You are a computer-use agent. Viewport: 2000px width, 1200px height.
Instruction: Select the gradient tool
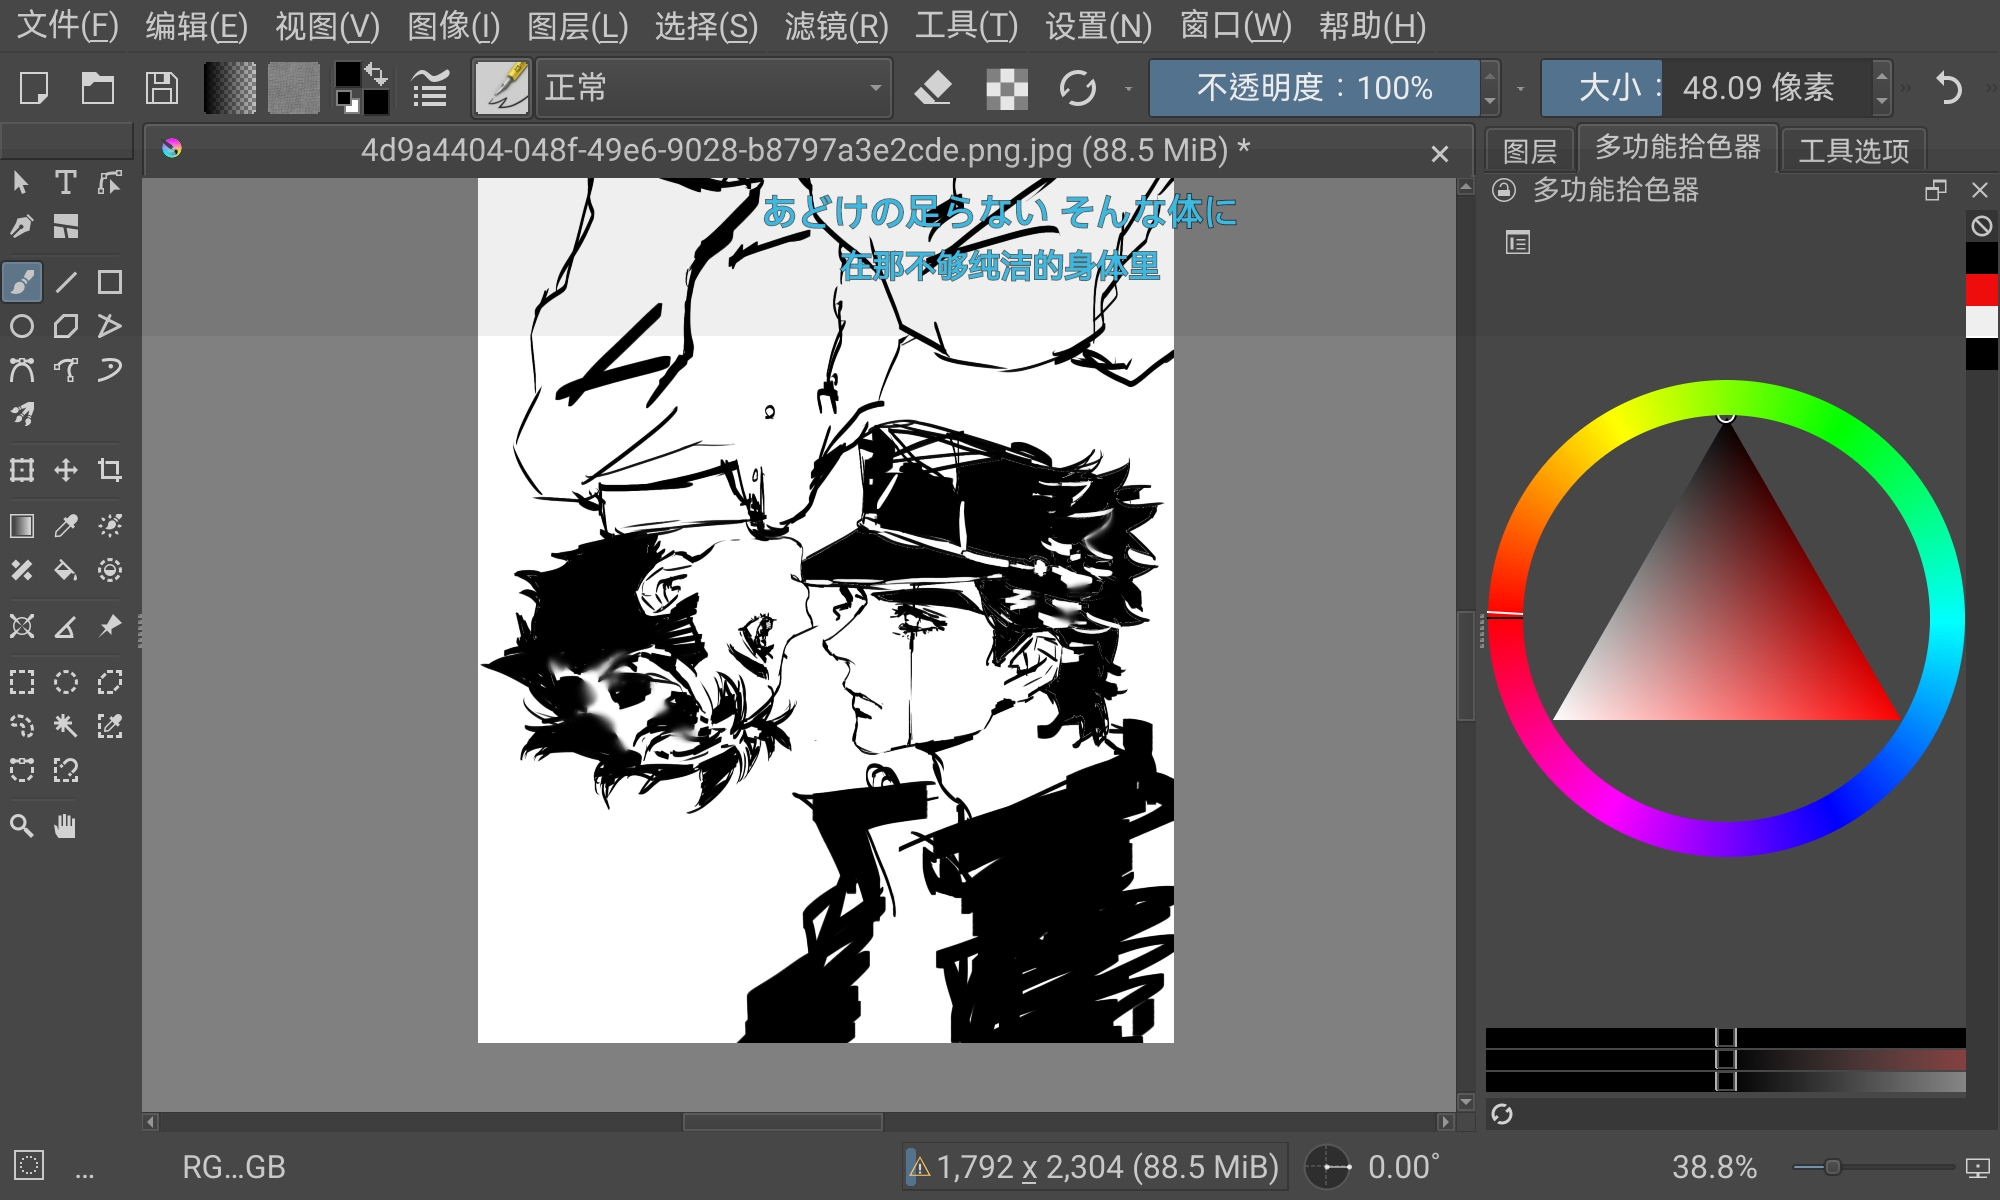pos(21,526)
